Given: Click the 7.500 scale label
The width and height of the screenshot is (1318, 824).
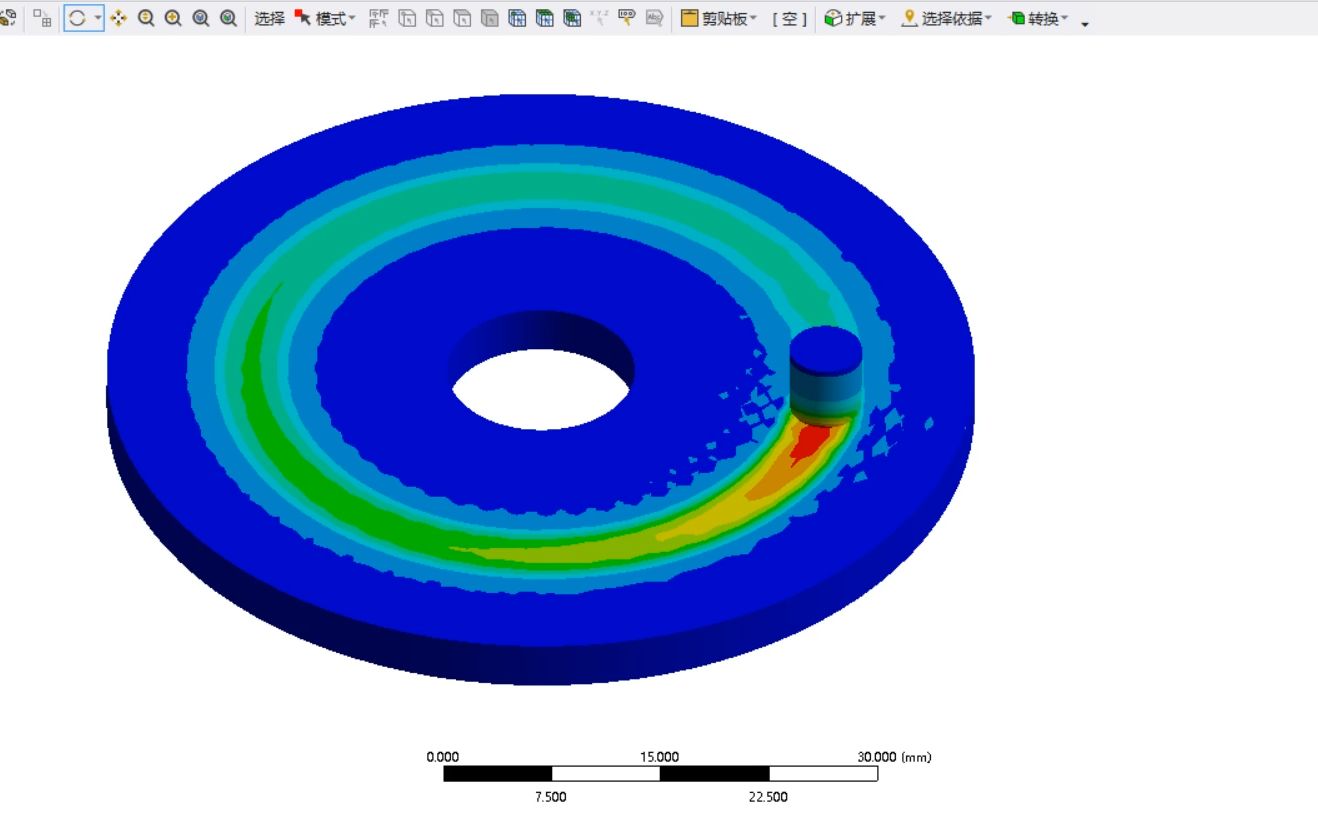Looking at the screenshot, I should [551, 797].
